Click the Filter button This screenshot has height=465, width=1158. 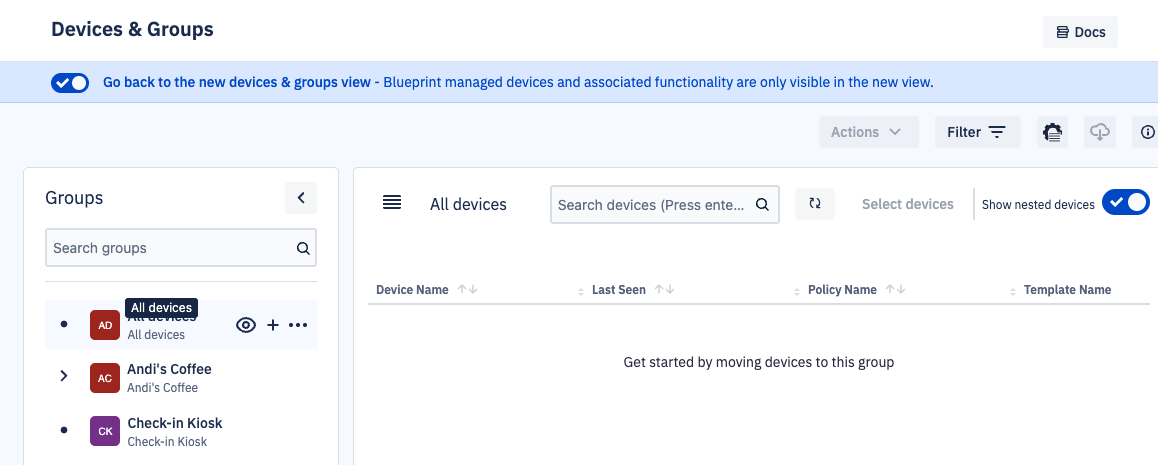pyautogui.click(x=976, y=132)
